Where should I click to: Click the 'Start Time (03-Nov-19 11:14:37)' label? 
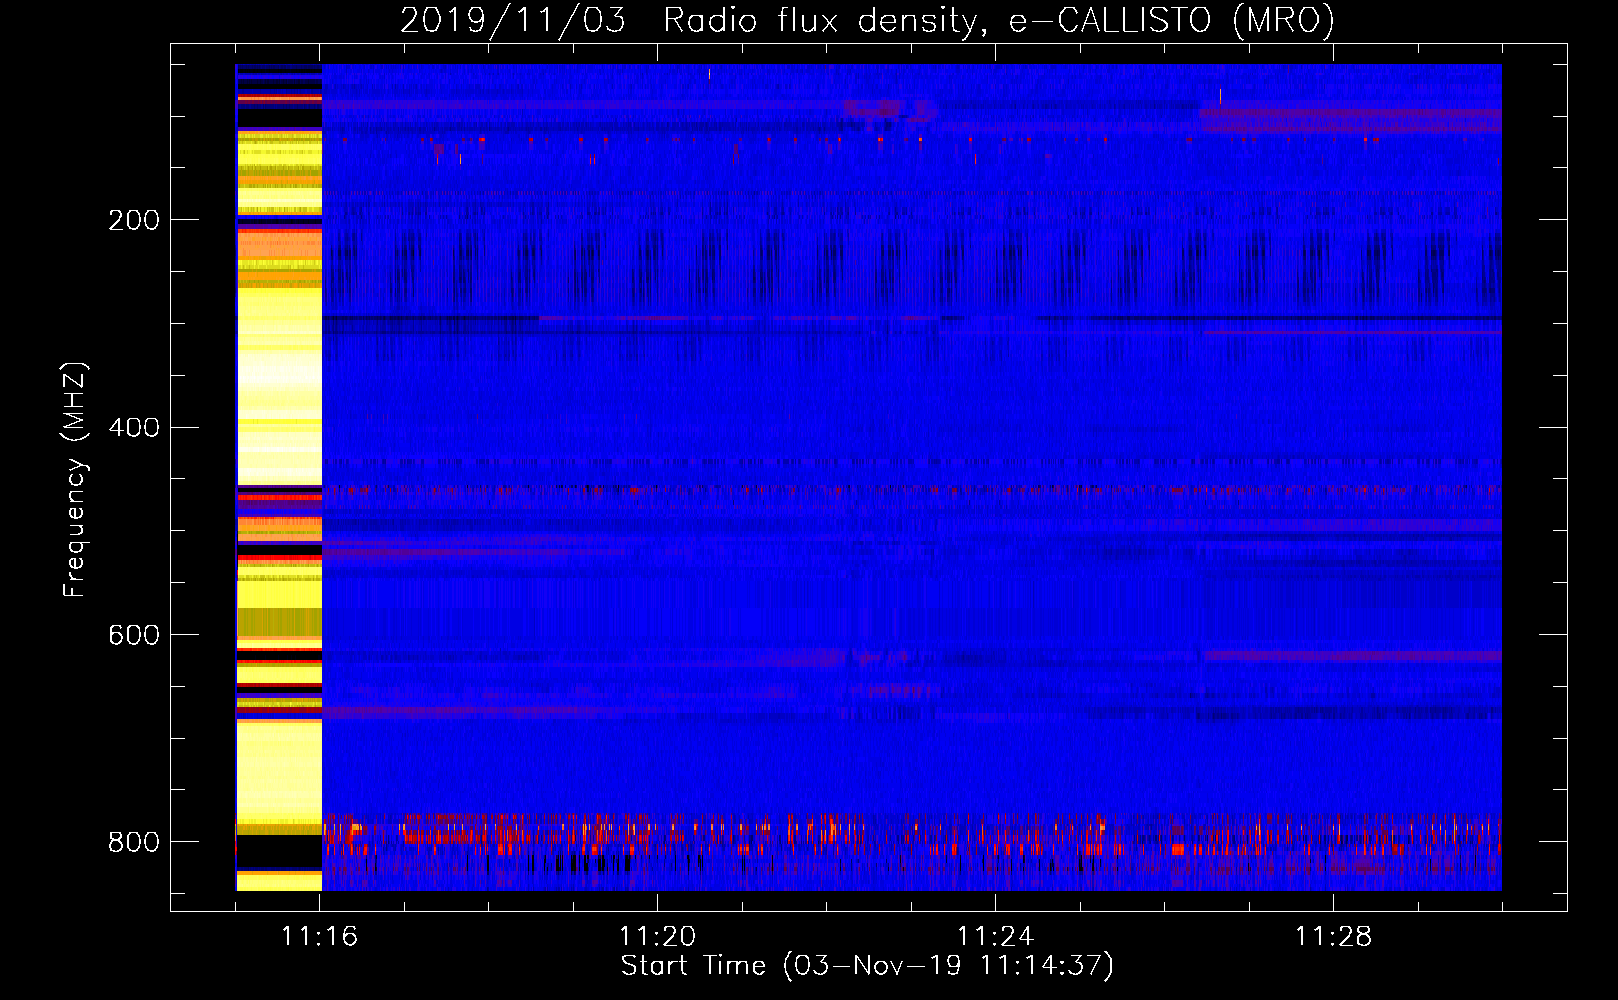[867, 966]
